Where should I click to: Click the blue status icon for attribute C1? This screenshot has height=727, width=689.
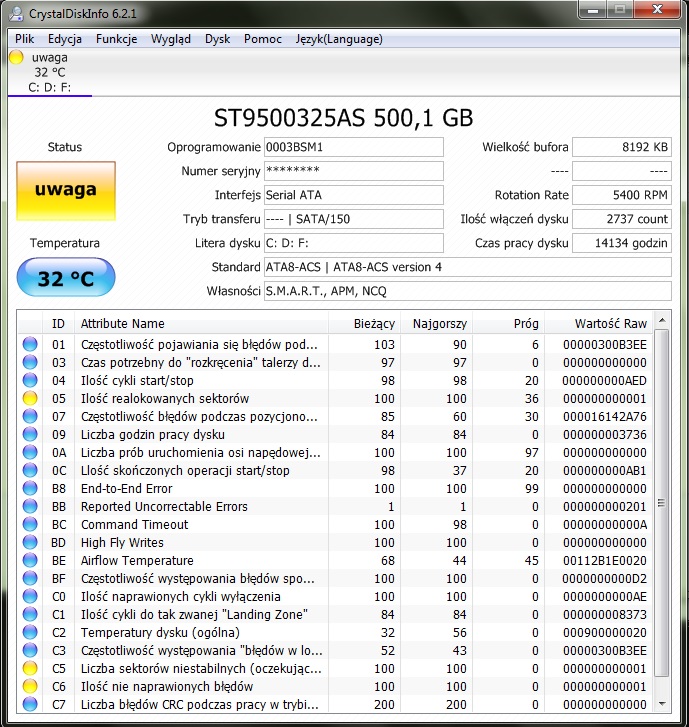coord(30,614)
